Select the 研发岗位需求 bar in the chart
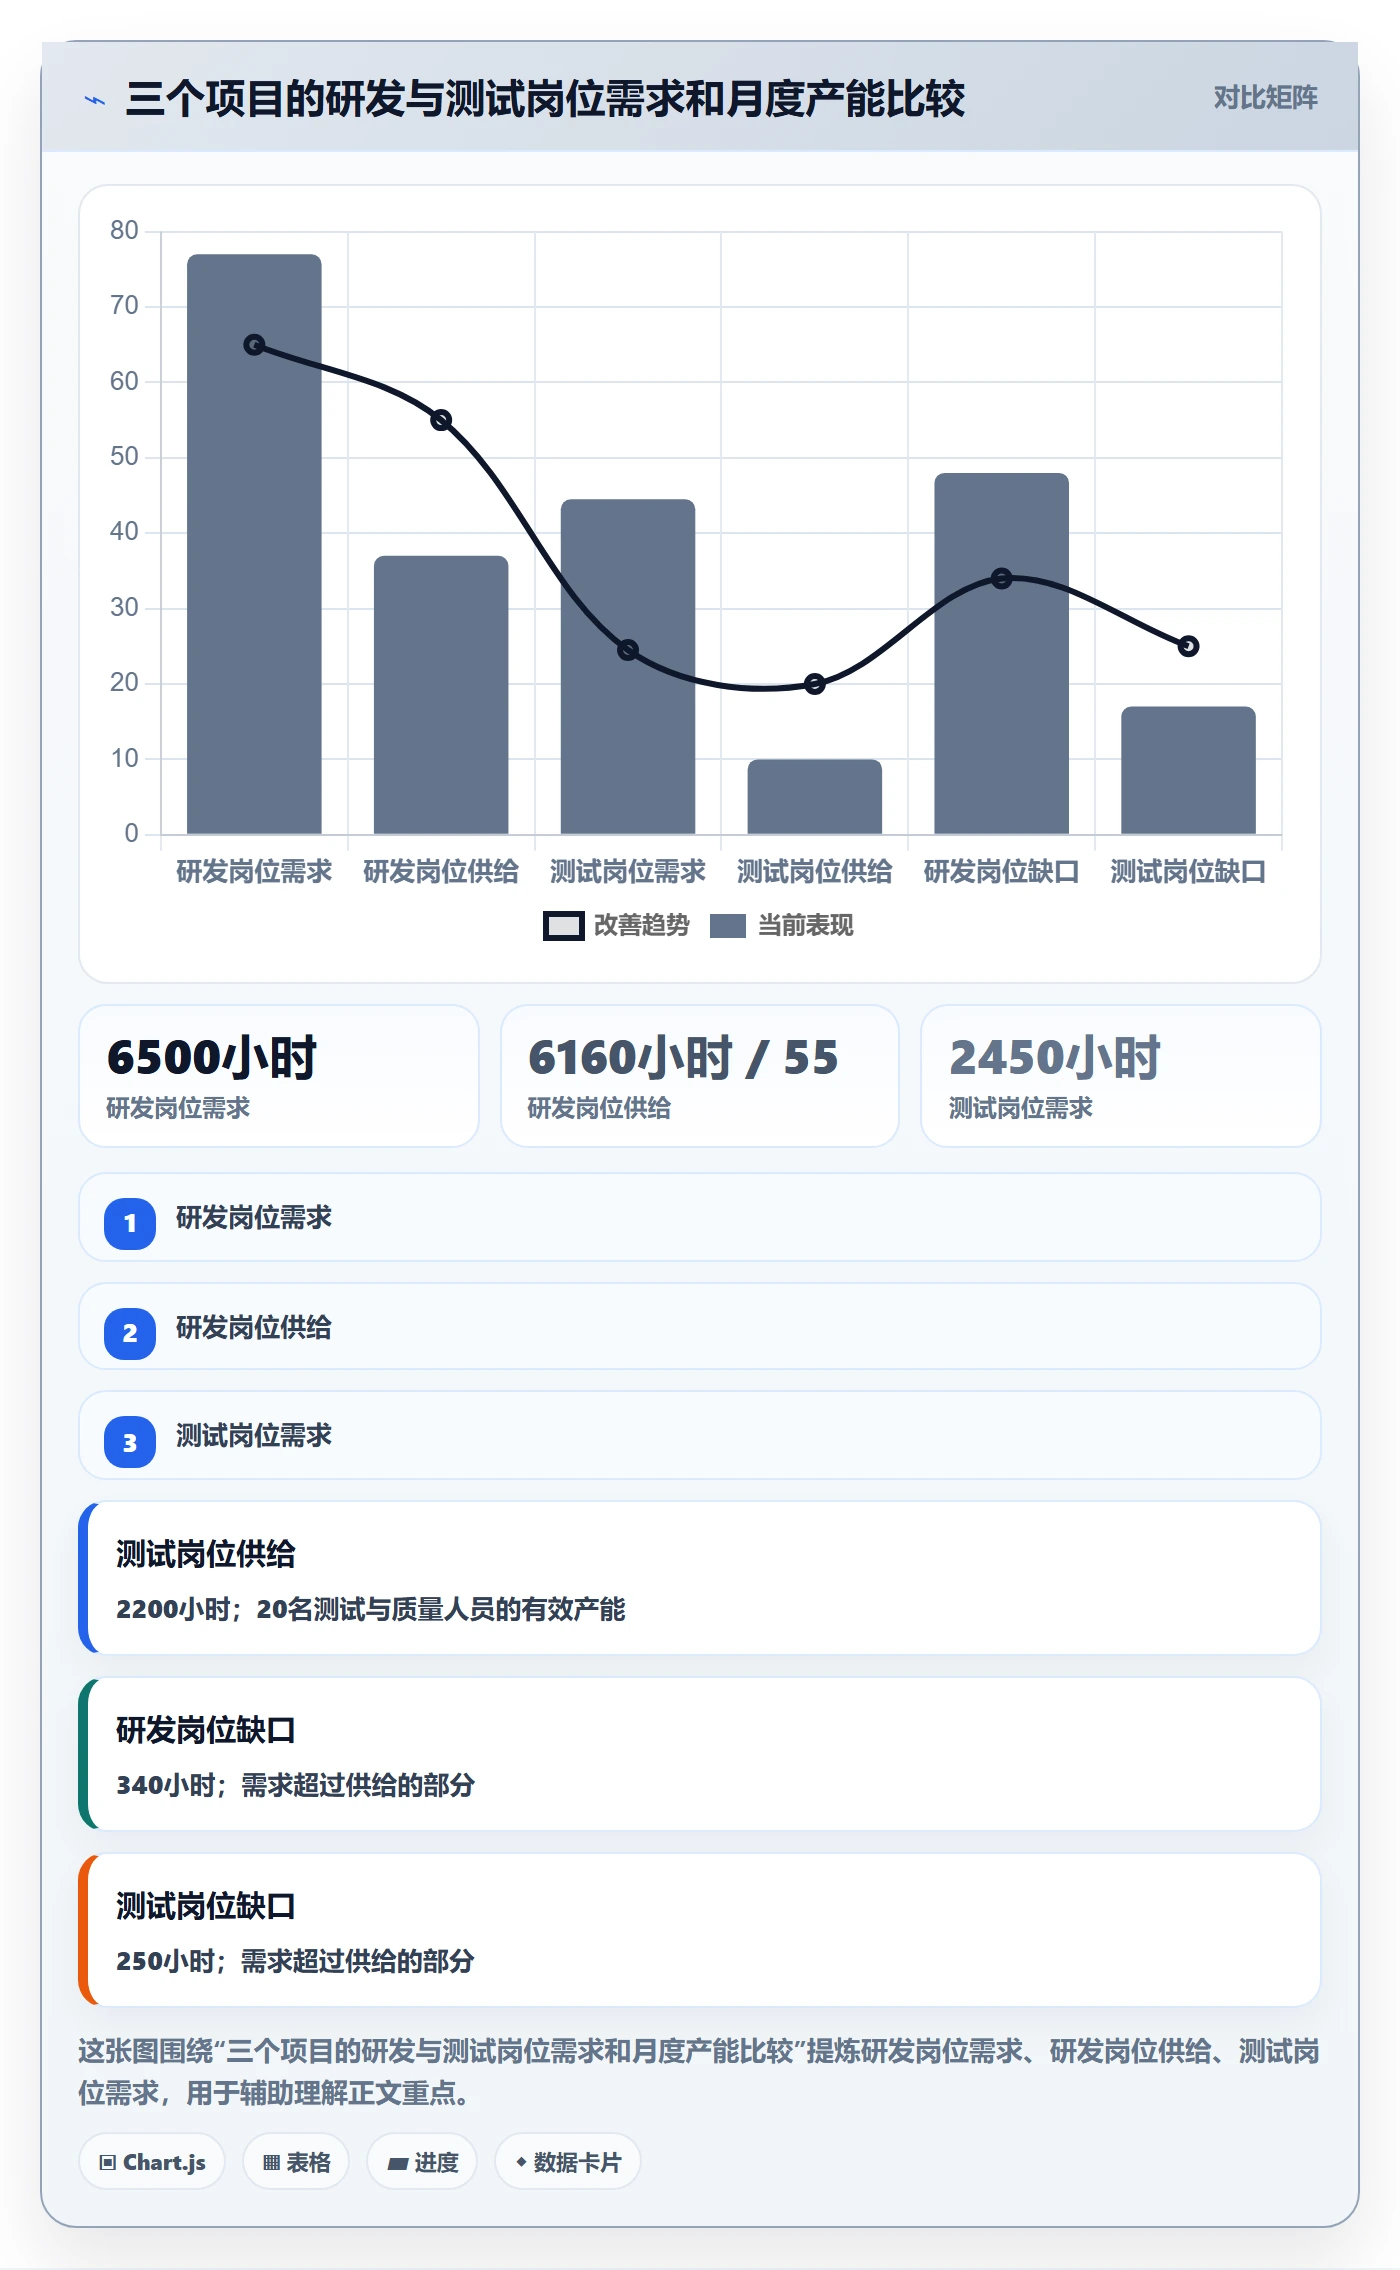 (x=254, y=544)
